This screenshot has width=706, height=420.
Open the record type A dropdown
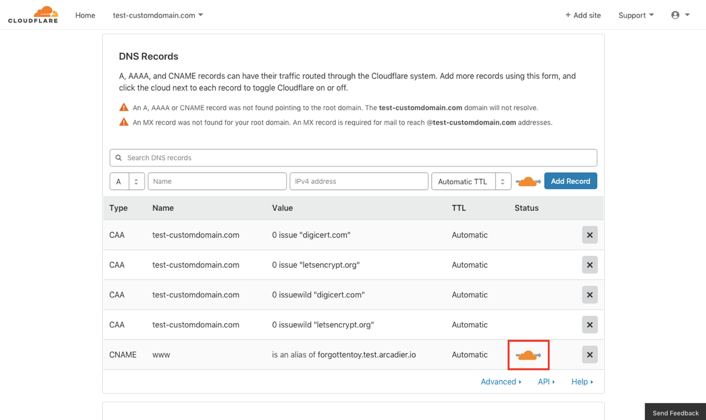pos(127,181)
